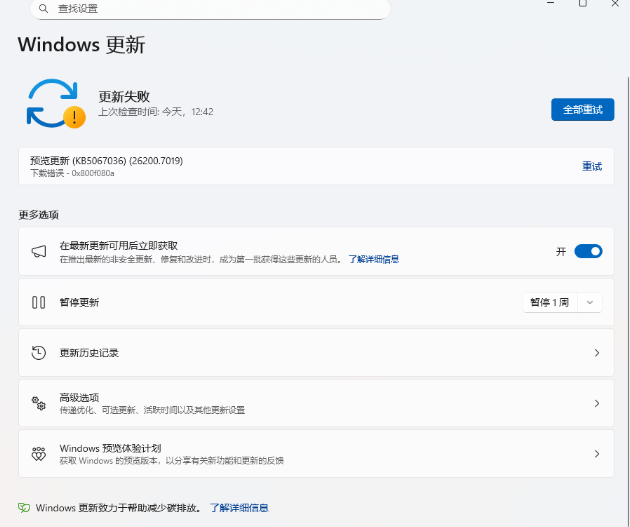The height and width of the screenshot is (527, 630).
Task: Click the pause updates icon
Action: (39, 302)
